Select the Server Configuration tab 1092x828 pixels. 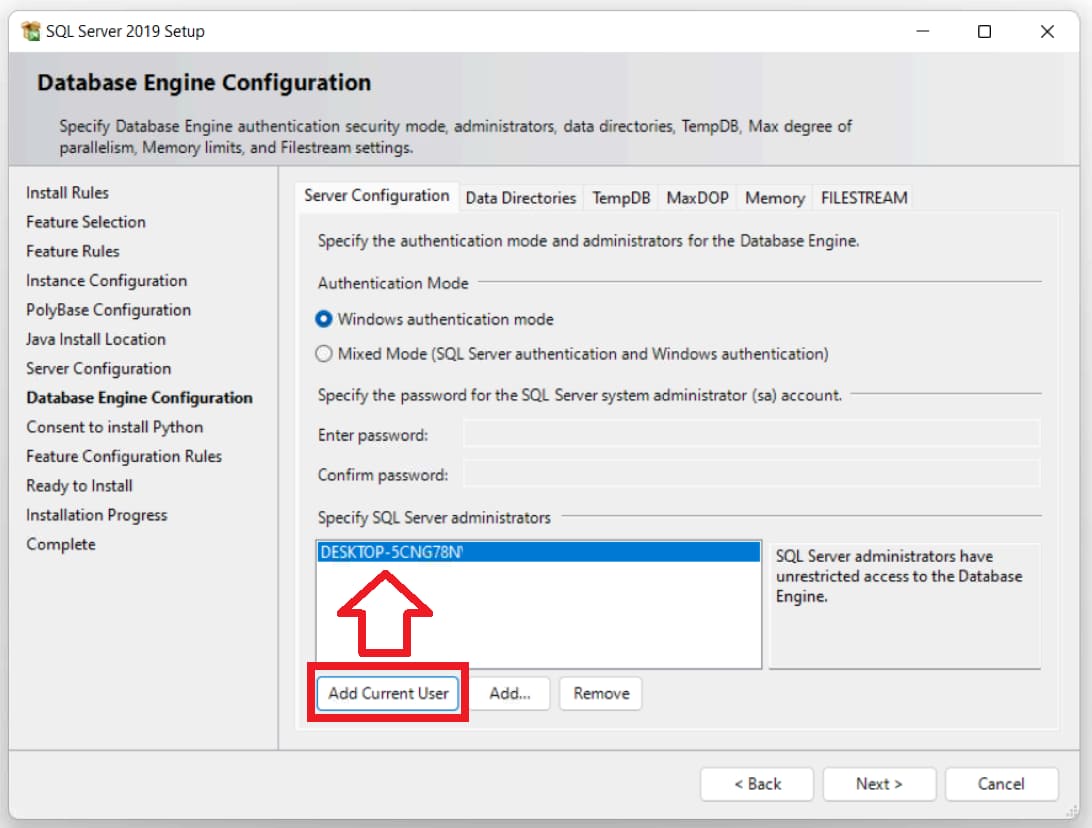click(377, 196)
